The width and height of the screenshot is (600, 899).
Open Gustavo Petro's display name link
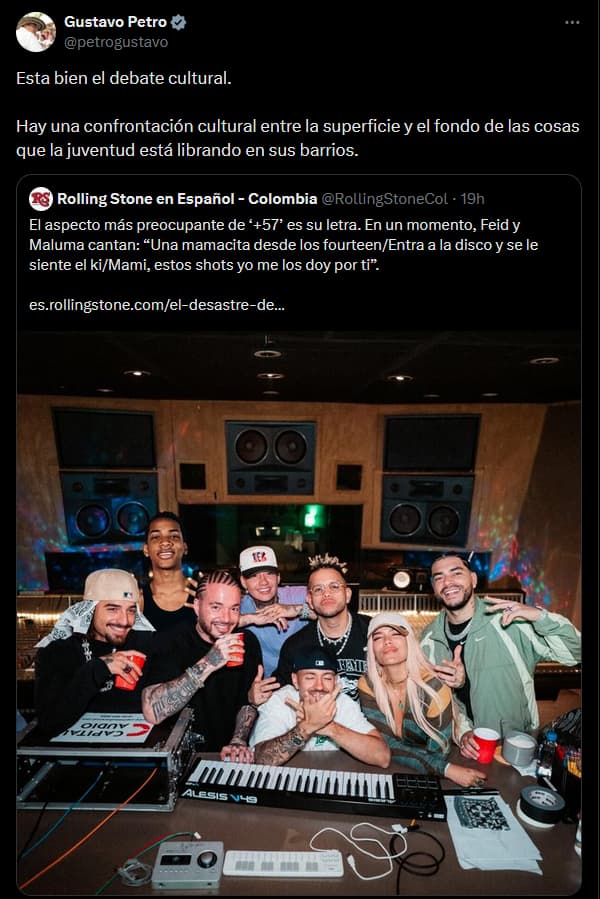[115, 22]
